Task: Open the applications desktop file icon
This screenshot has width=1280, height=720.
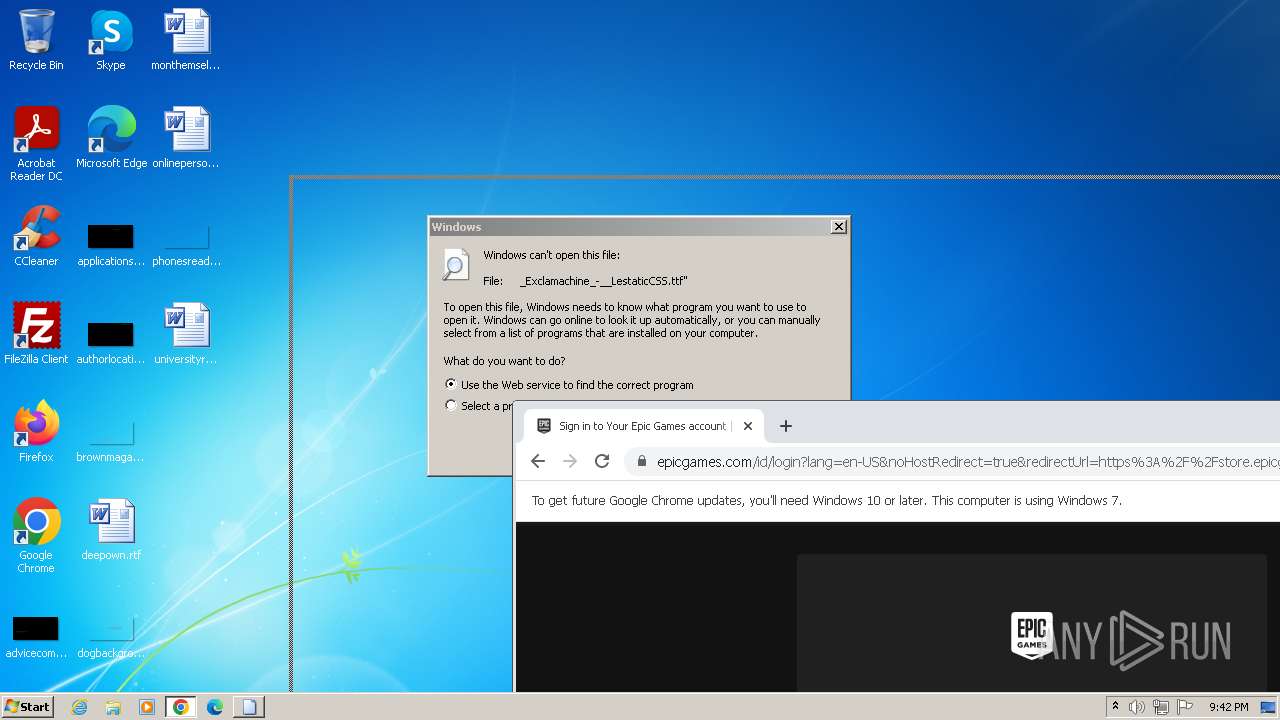Action: tap(111, 246)
